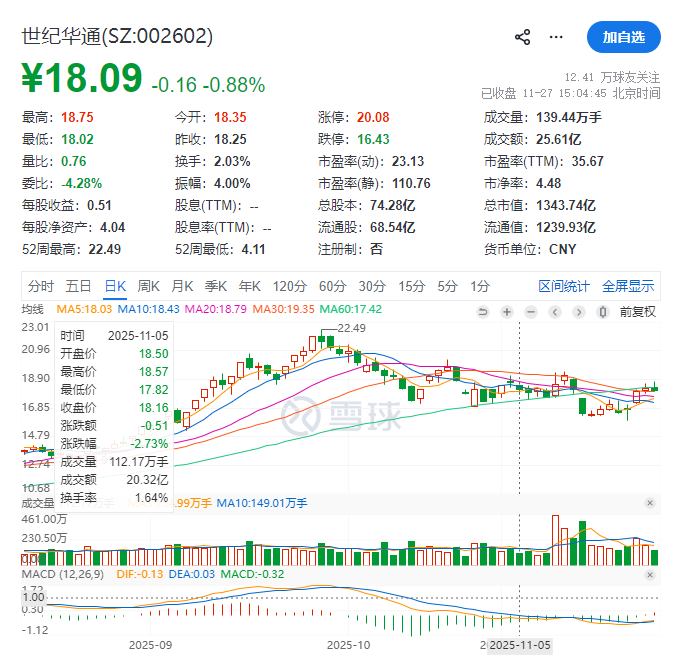Open 区间统计 range statistics

click(563, 286)
